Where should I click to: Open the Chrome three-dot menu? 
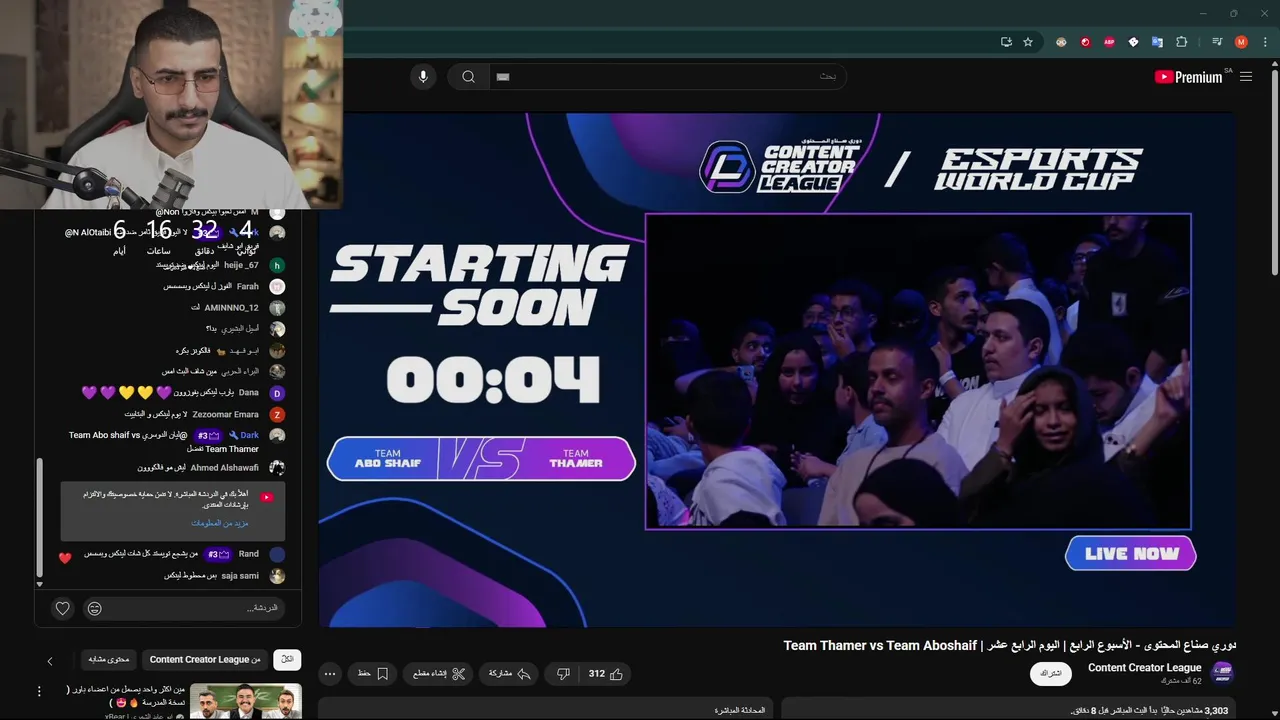tap(1264, 42)
